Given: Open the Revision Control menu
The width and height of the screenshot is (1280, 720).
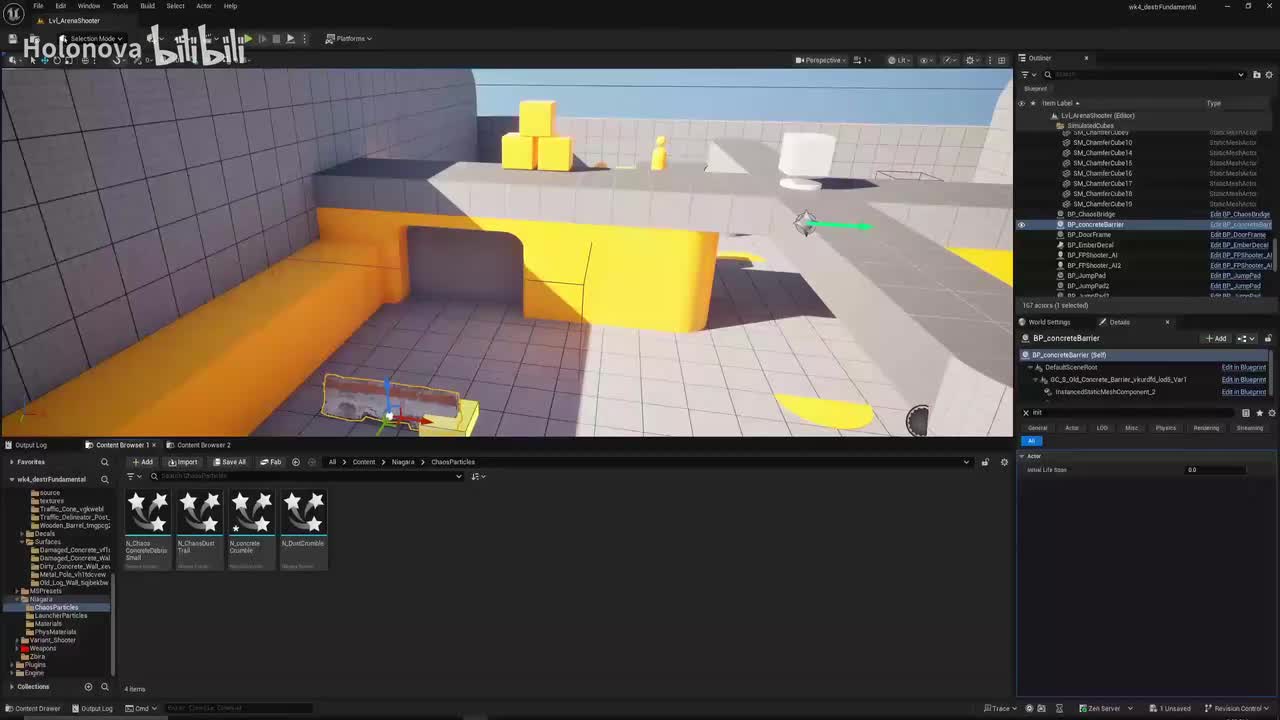Looking at the screenshot, I should 1236,708.
